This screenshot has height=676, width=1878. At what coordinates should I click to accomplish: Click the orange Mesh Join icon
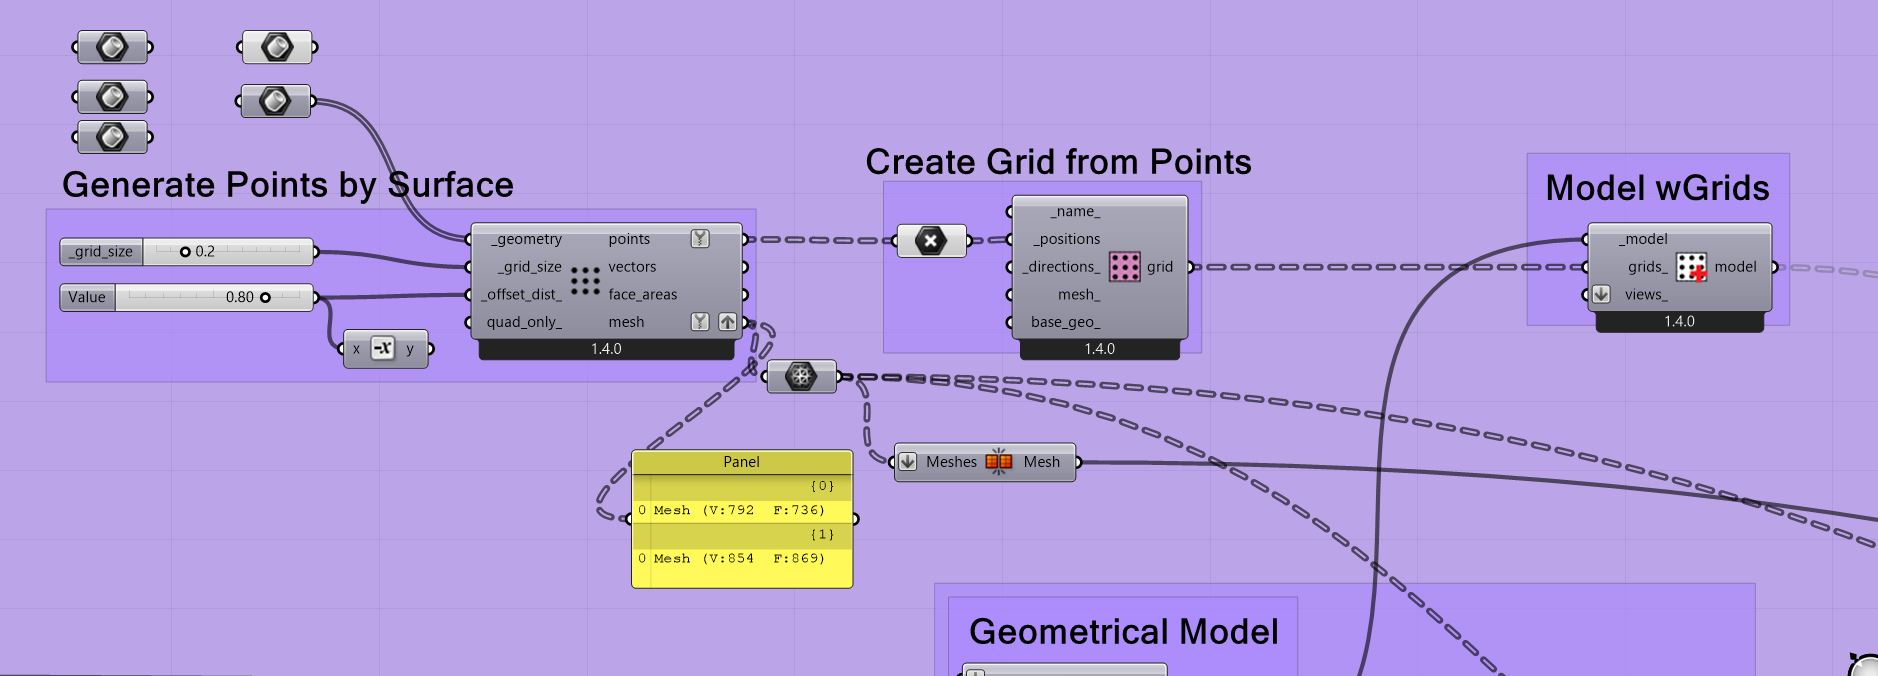coord(999,462)
